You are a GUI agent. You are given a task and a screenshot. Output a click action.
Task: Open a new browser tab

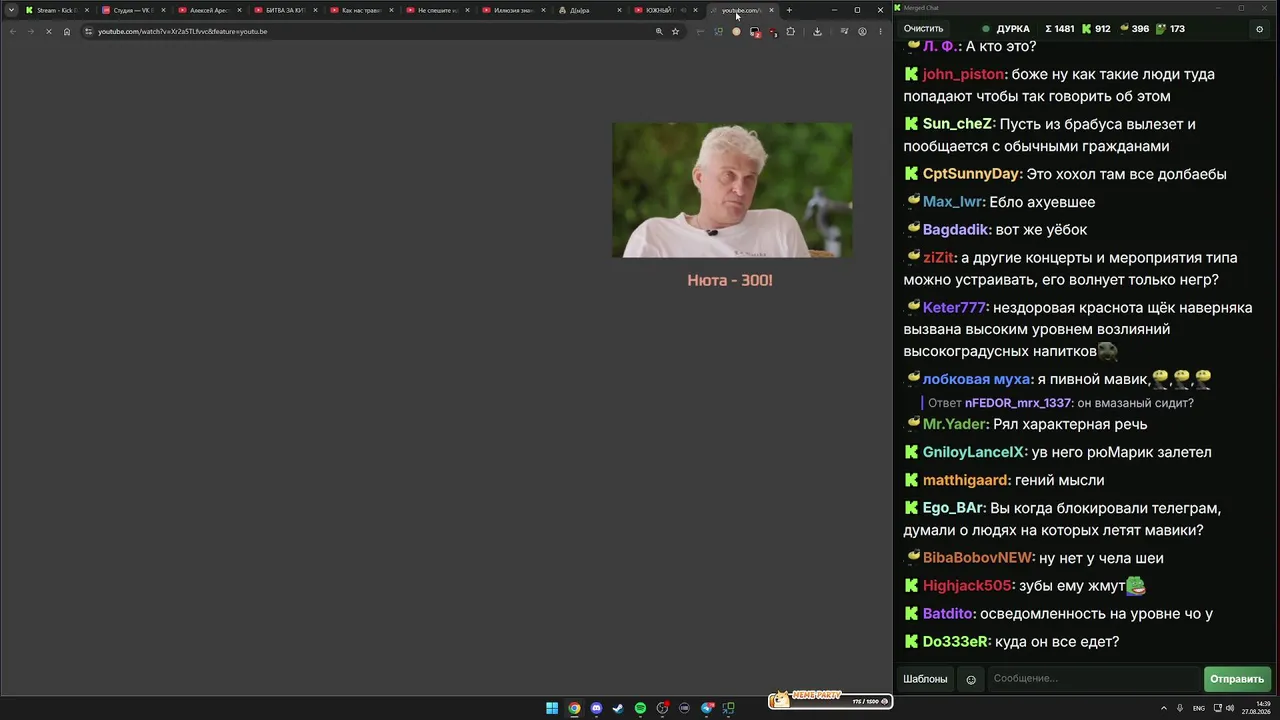789,10
